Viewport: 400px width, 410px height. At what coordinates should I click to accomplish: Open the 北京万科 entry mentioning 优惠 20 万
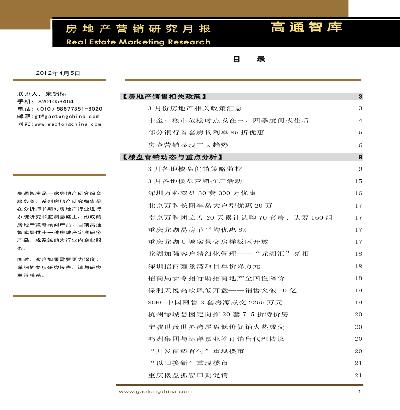(210, 205)
